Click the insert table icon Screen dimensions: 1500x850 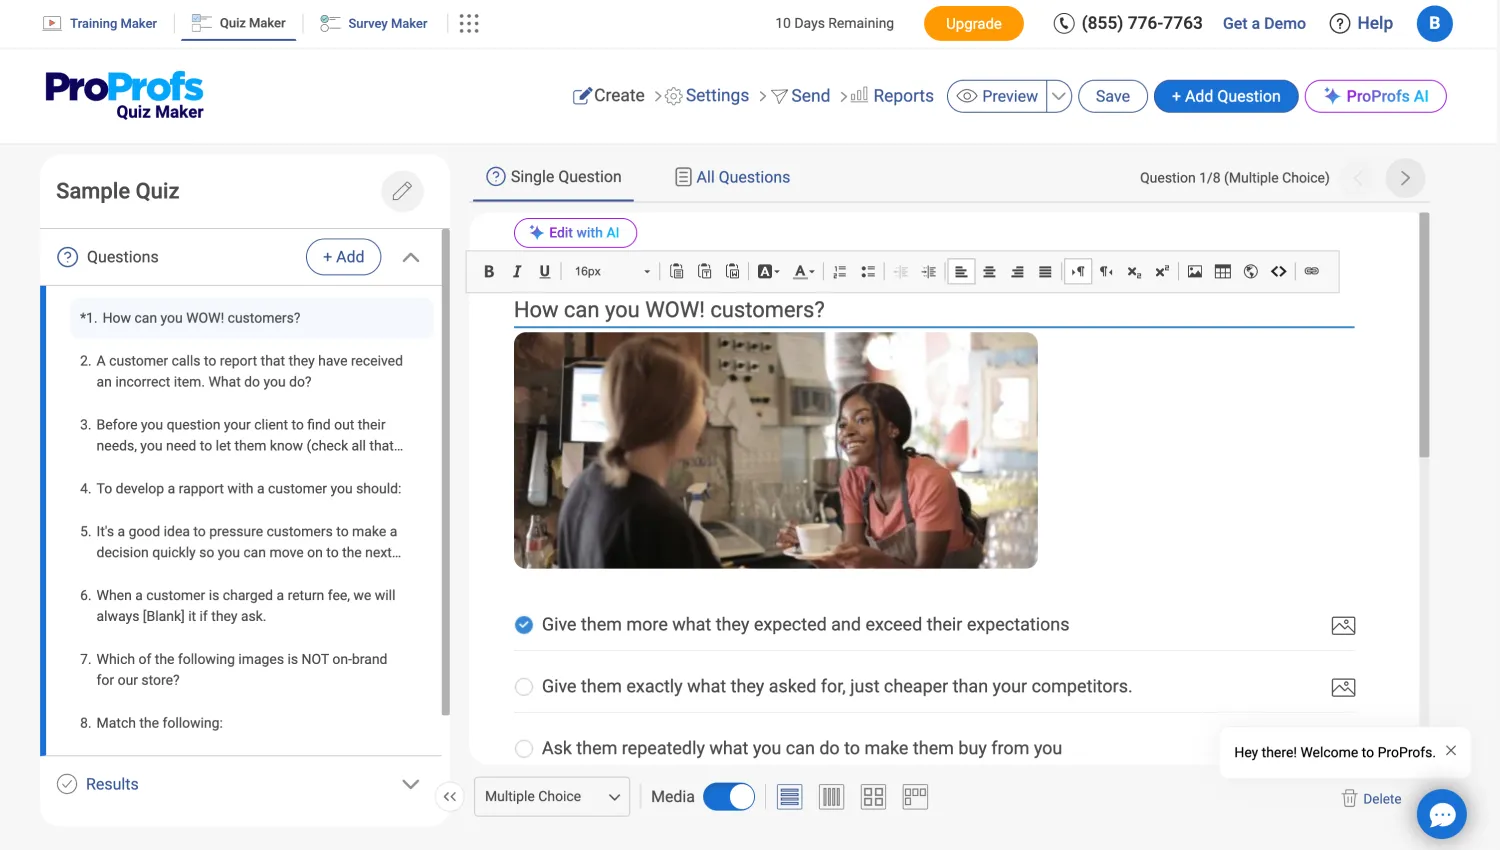coord(1222,271)
